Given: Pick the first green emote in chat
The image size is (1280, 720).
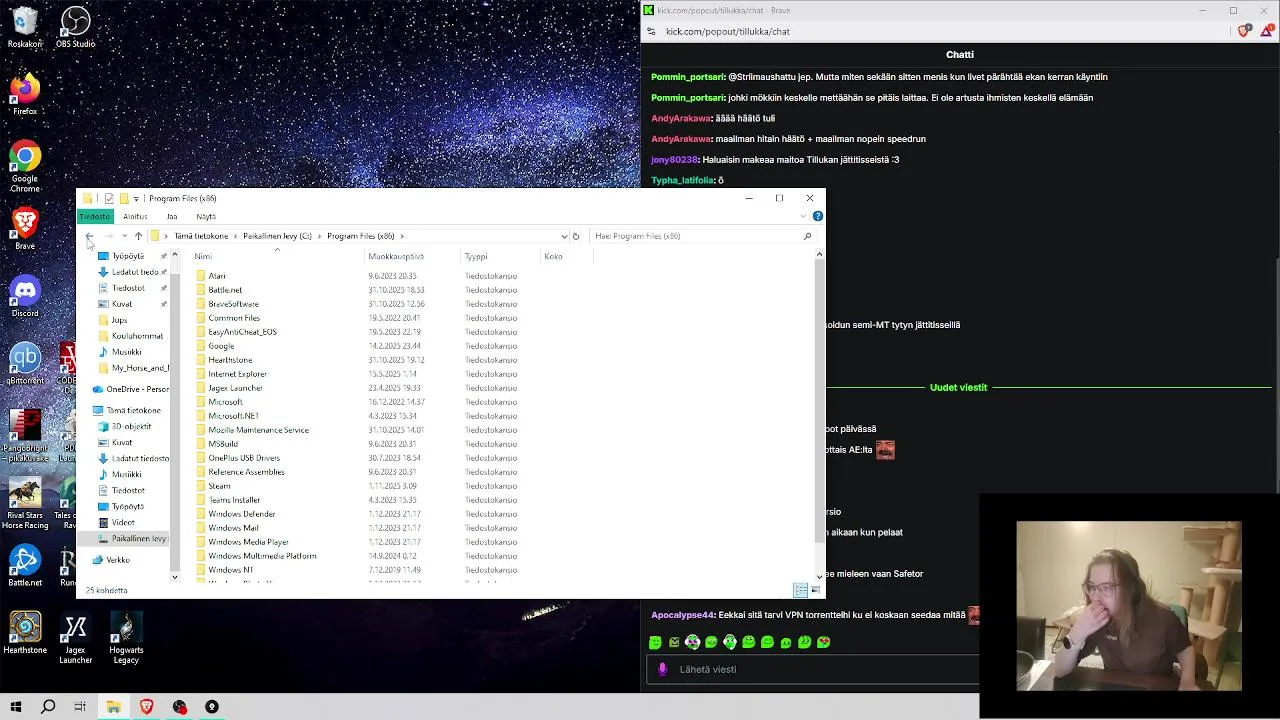Looking at the screenshot, I should tap(655, 642).
